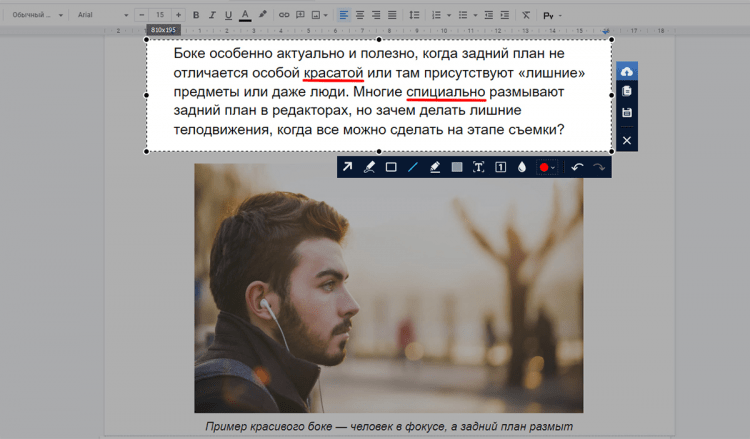Pick the blue line tool
Viewport: 750px width, 439px height.
(x=413, y=167)
